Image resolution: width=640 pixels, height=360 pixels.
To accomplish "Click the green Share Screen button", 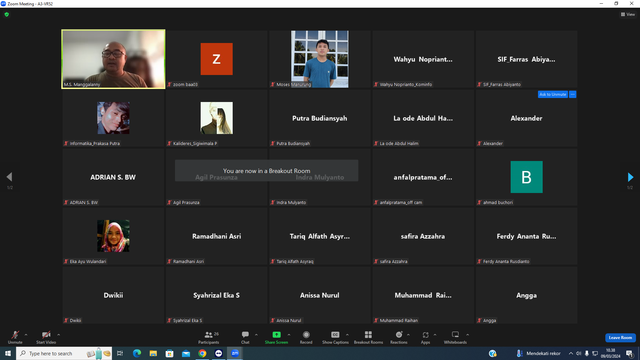I will tap(276, 337).
